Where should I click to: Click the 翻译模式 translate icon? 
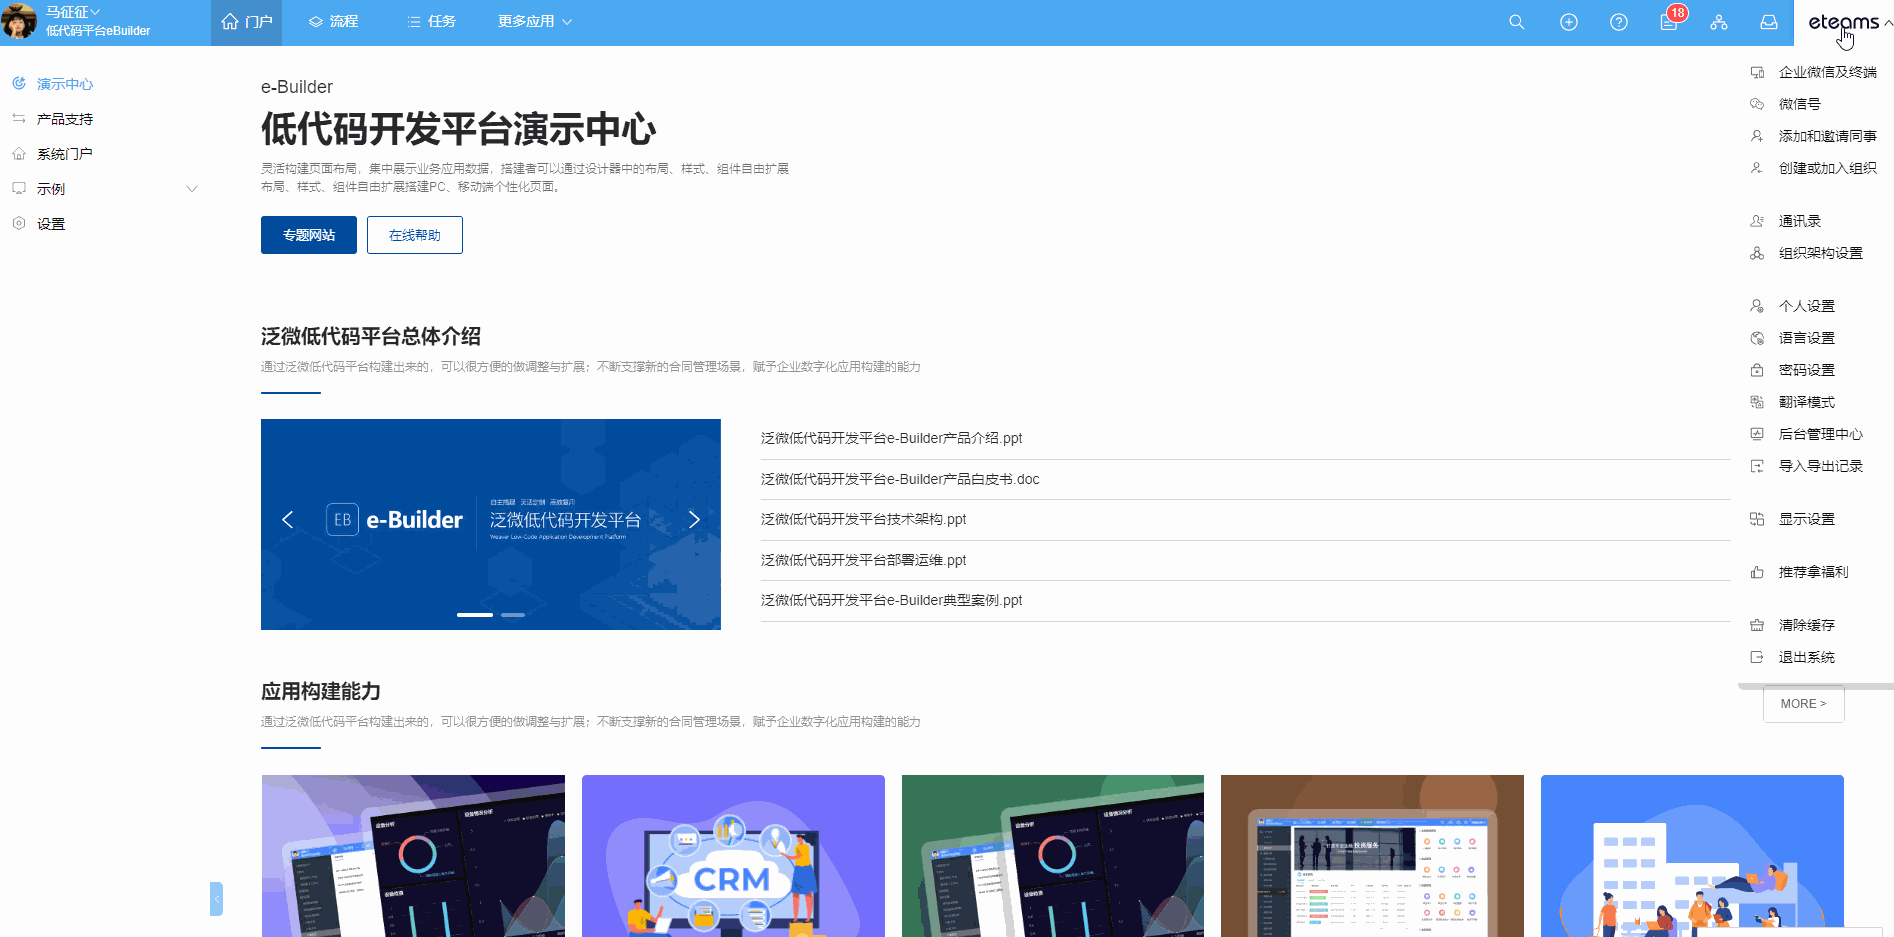click(x=1757, y=402)
